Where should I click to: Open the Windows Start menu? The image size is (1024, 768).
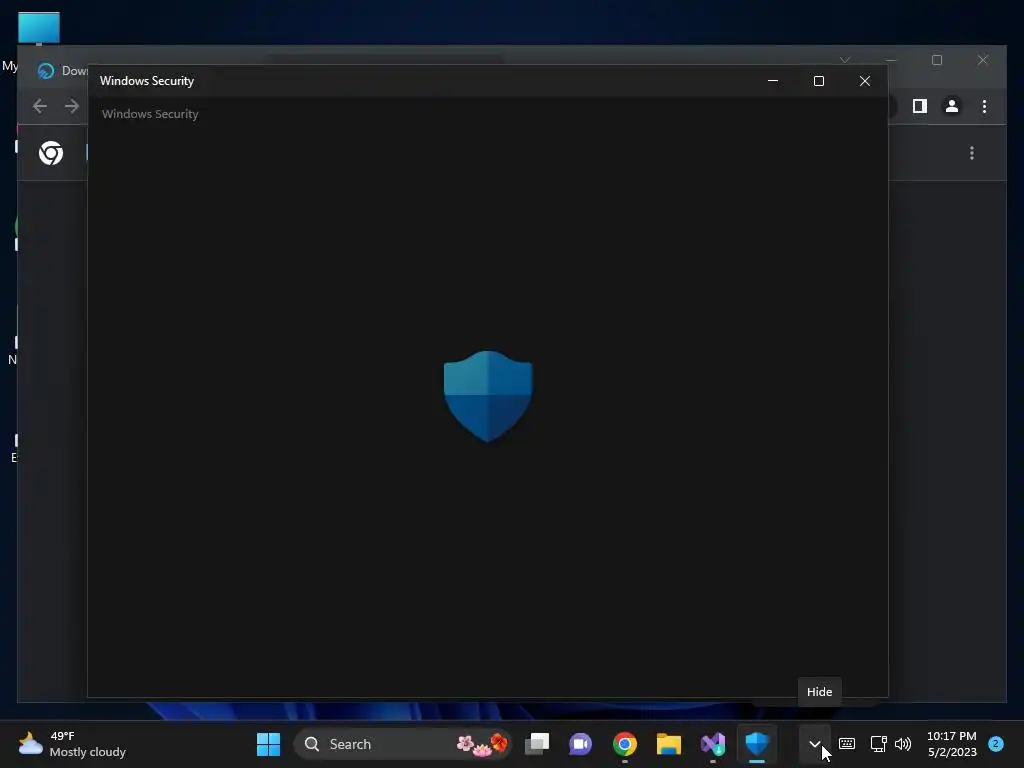click(268, 744)
